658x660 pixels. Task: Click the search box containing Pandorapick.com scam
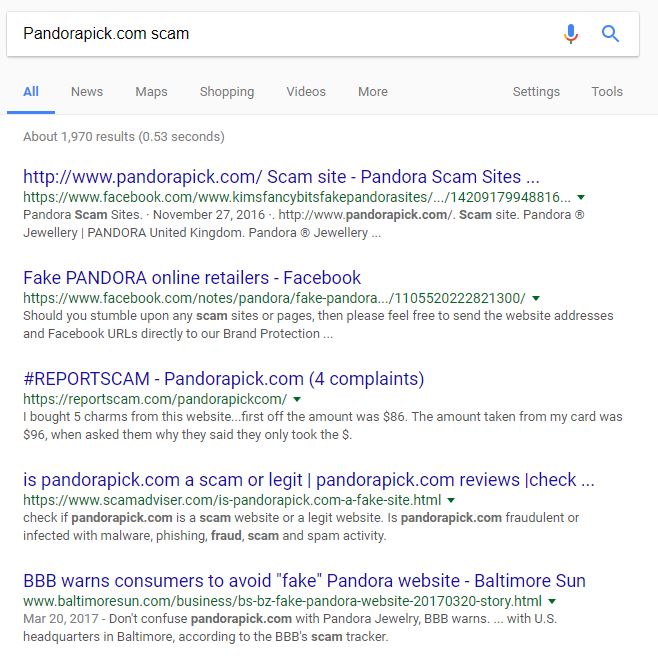(280, 34)
